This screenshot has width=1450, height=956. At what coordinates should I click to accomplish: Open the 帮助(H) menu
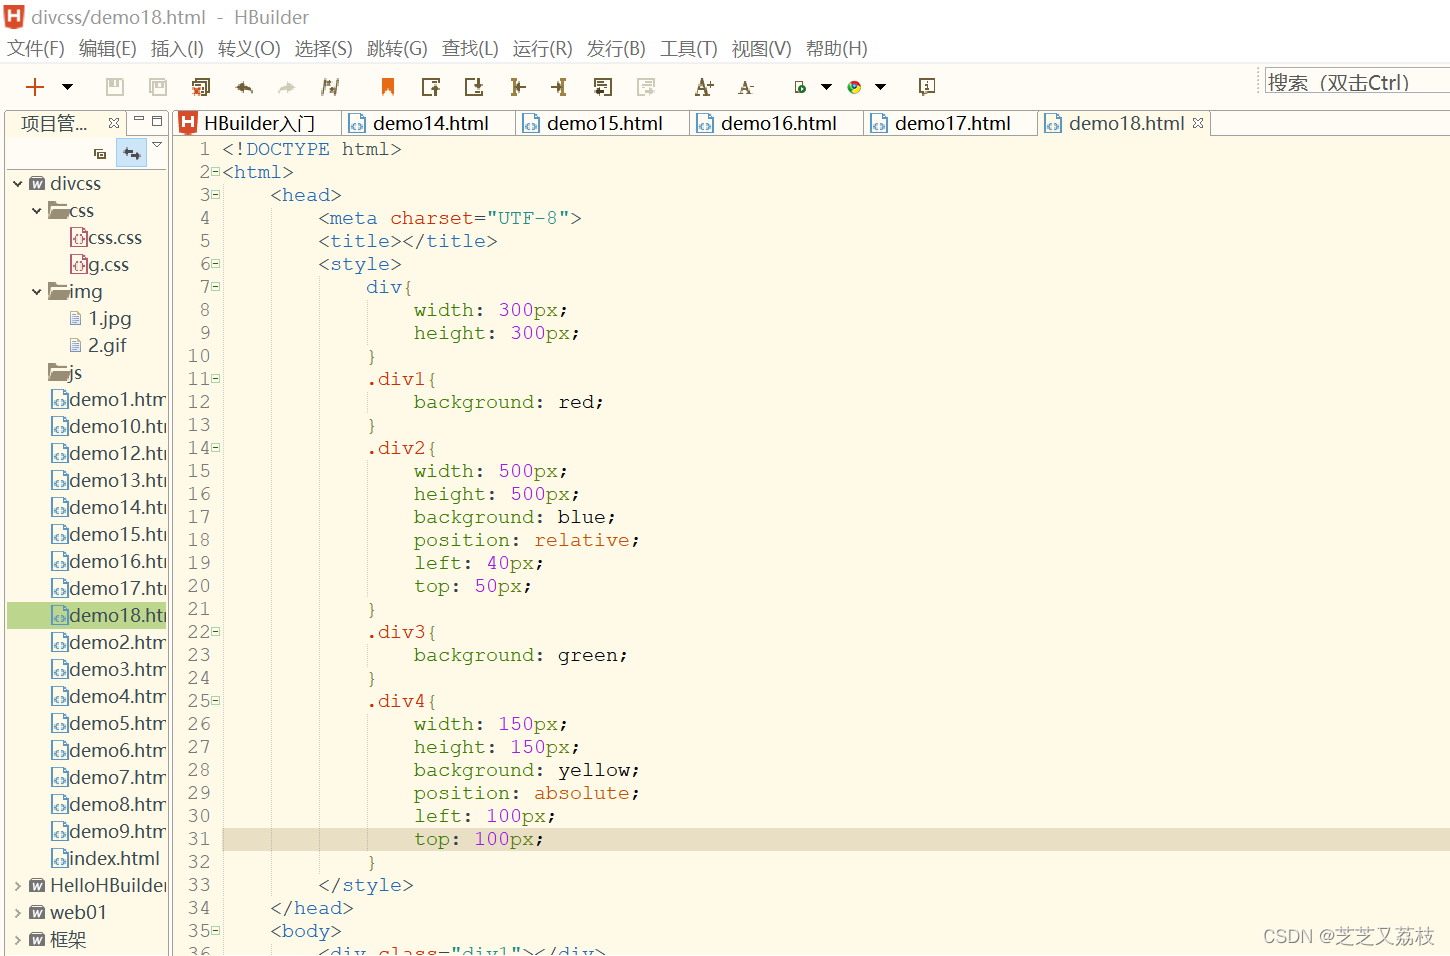836,49
